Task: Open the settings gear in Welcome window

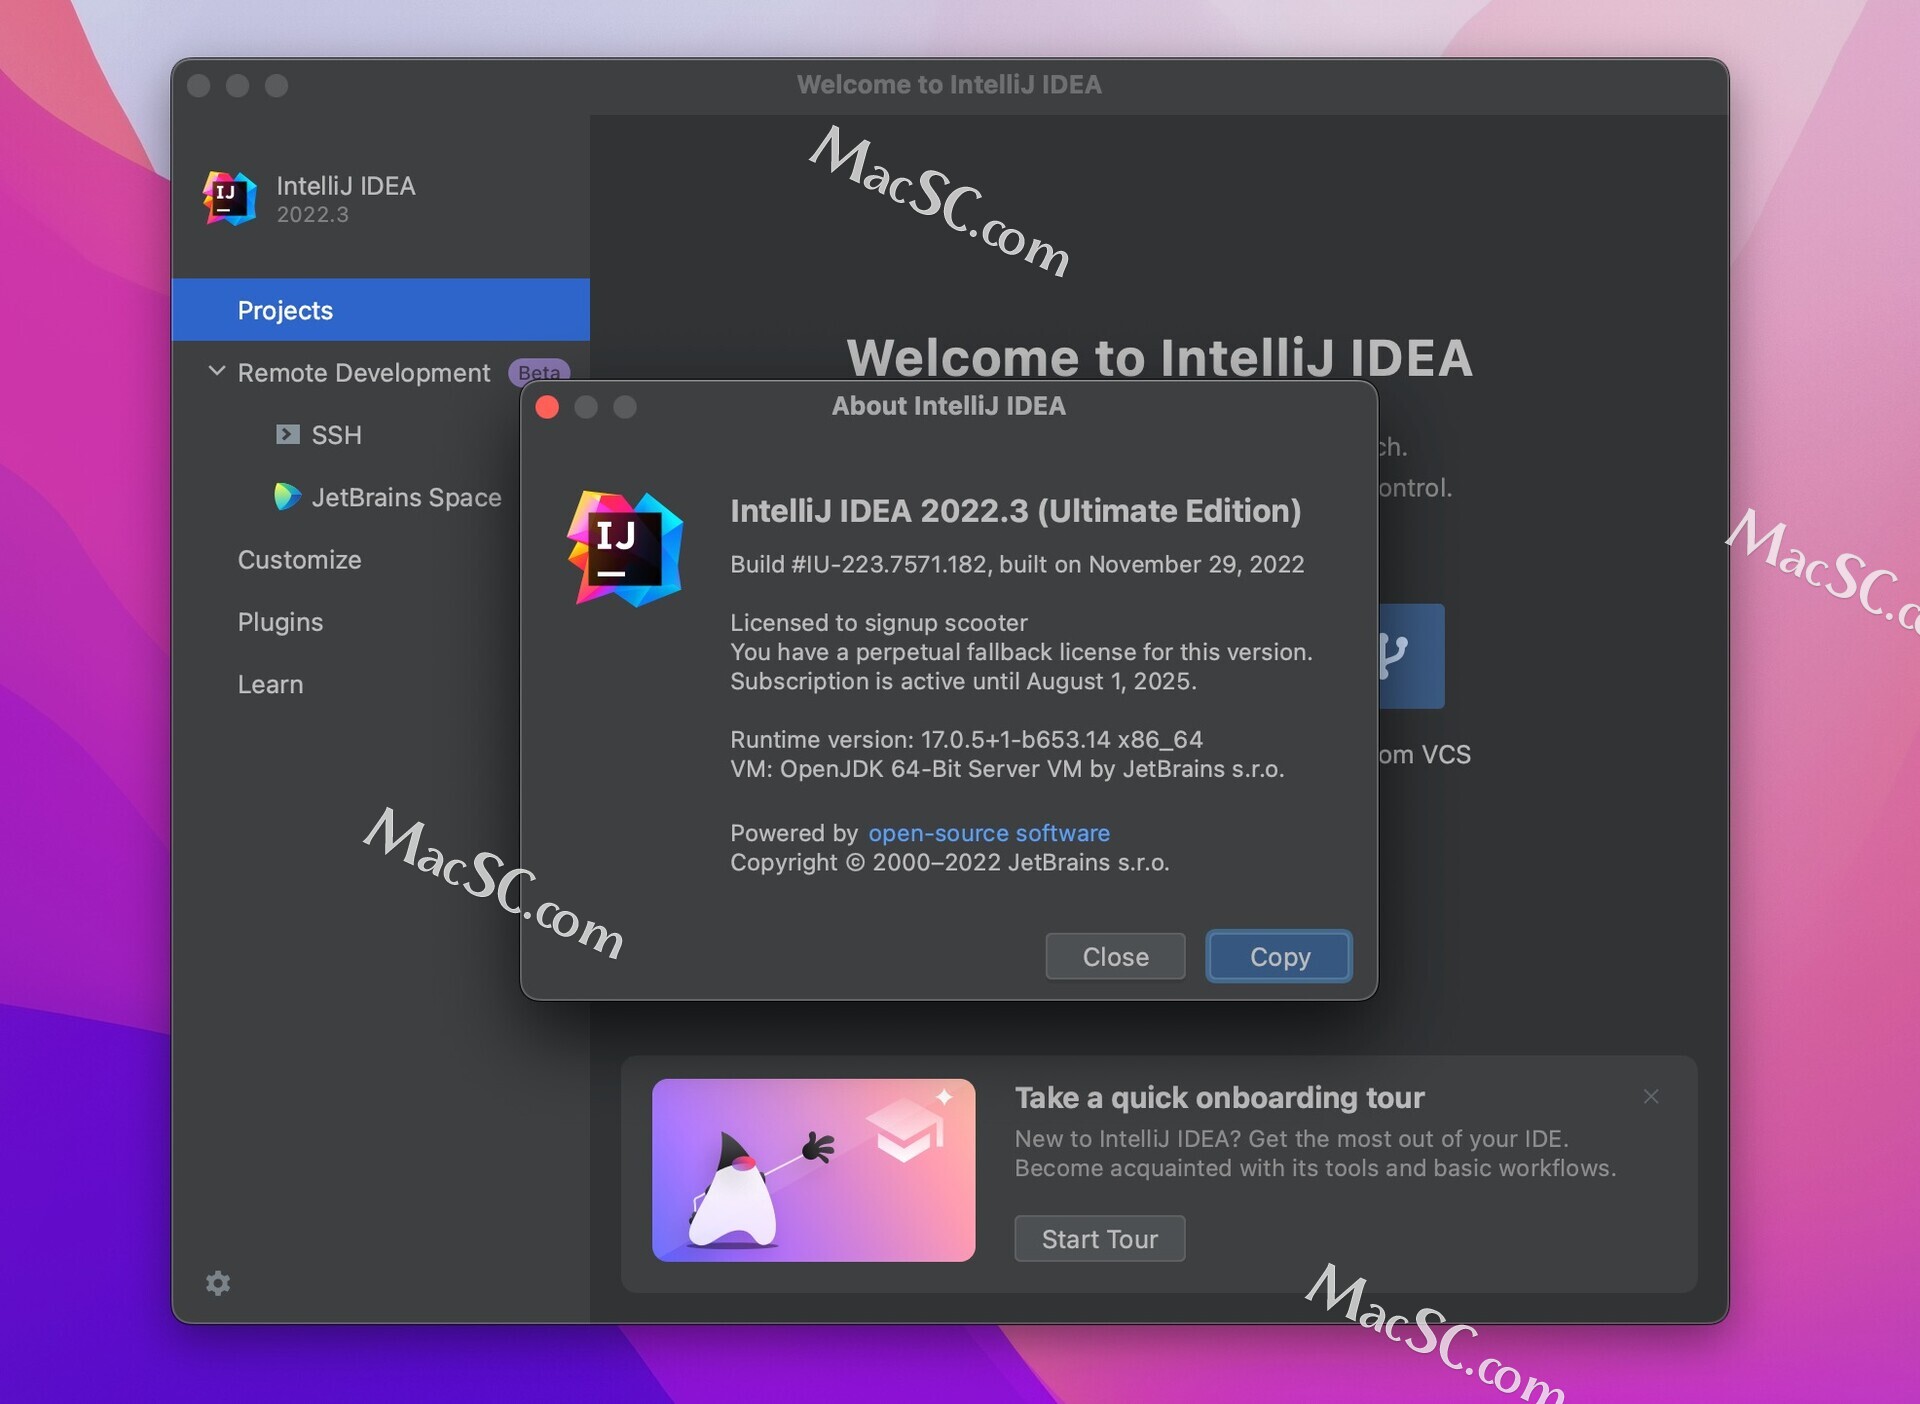Action: point(218,1283)
